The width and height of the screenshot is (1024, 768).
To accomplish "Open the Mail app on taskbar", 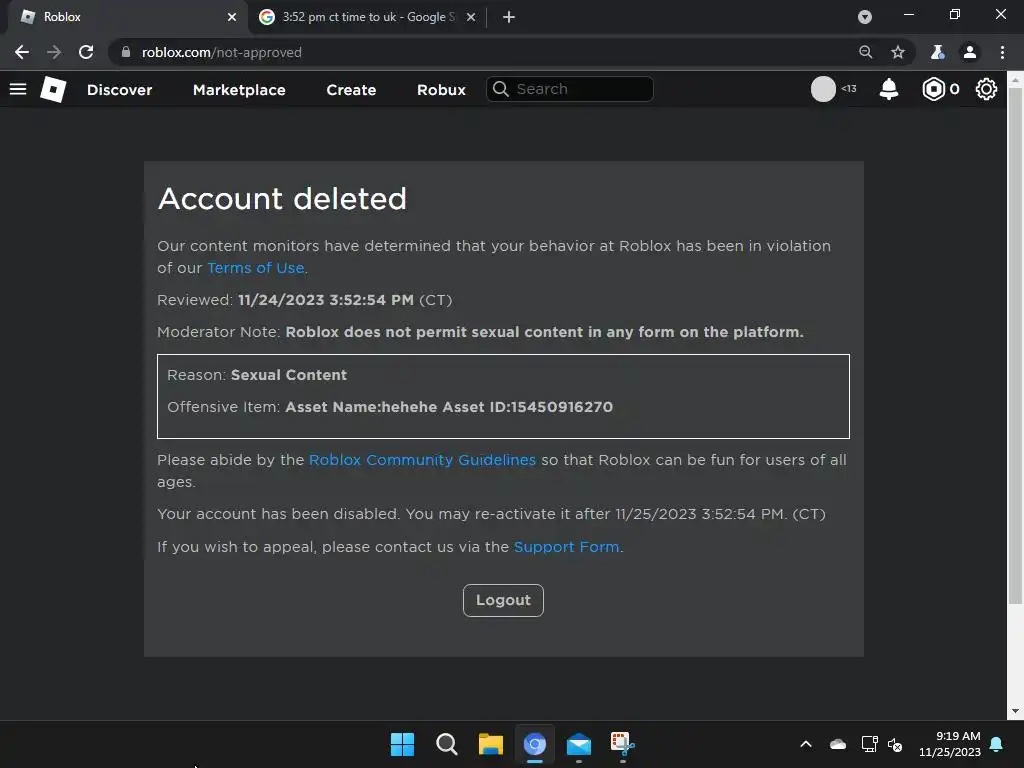I will tap(579, 744).
